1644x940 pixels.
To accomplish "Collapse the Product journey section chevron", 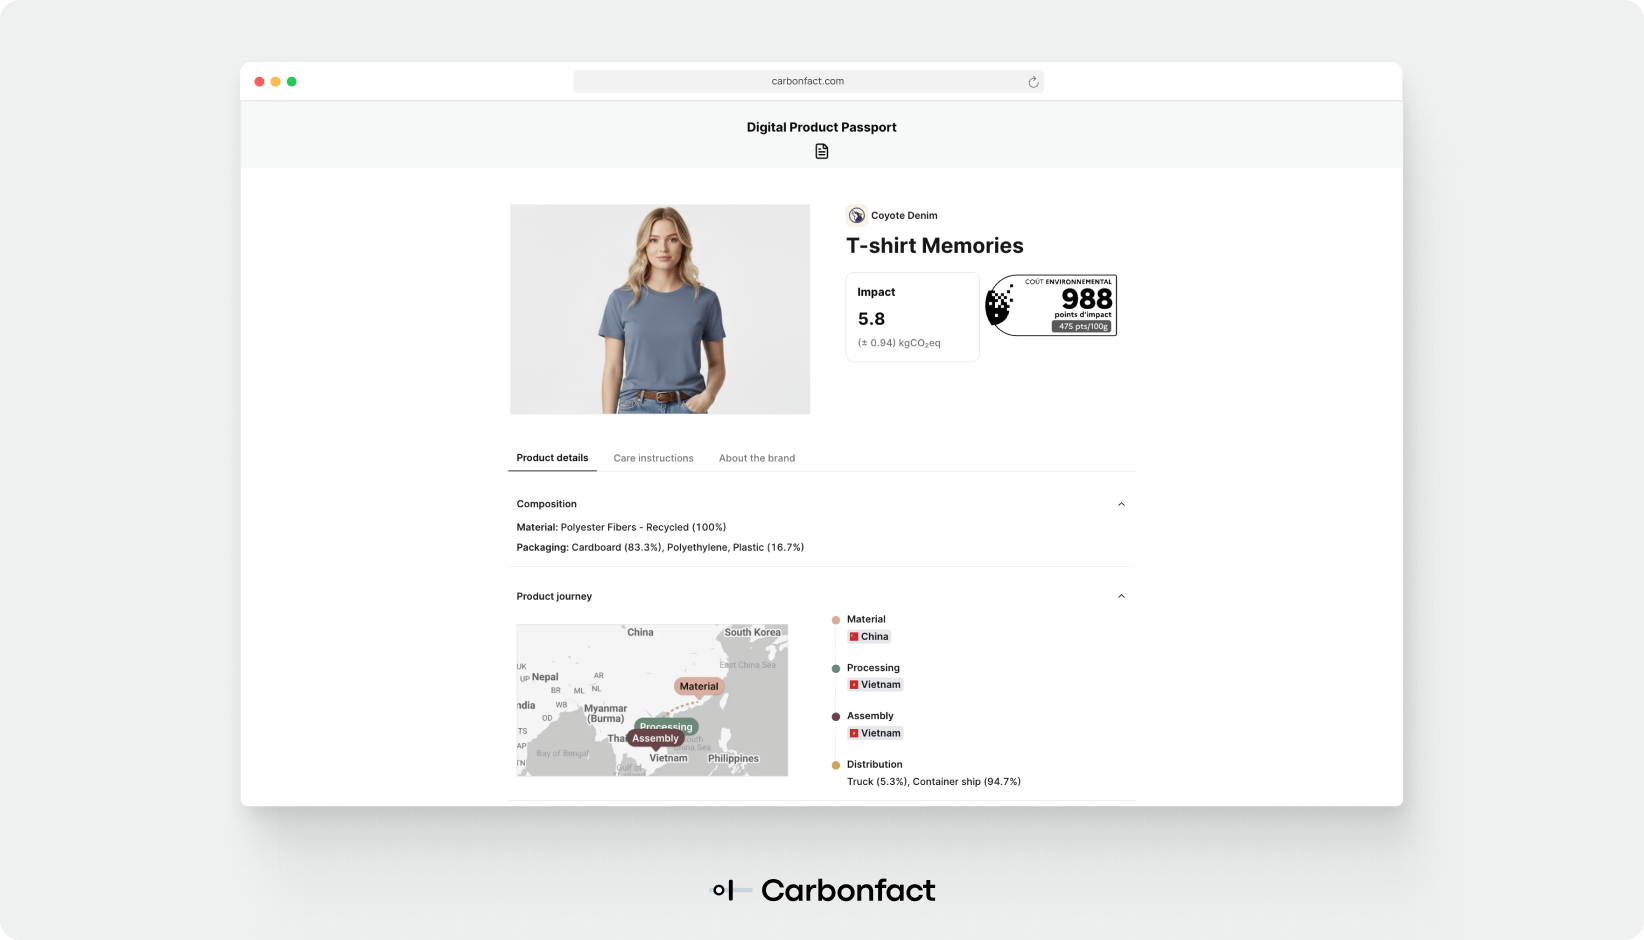I will click(1121, 596).
